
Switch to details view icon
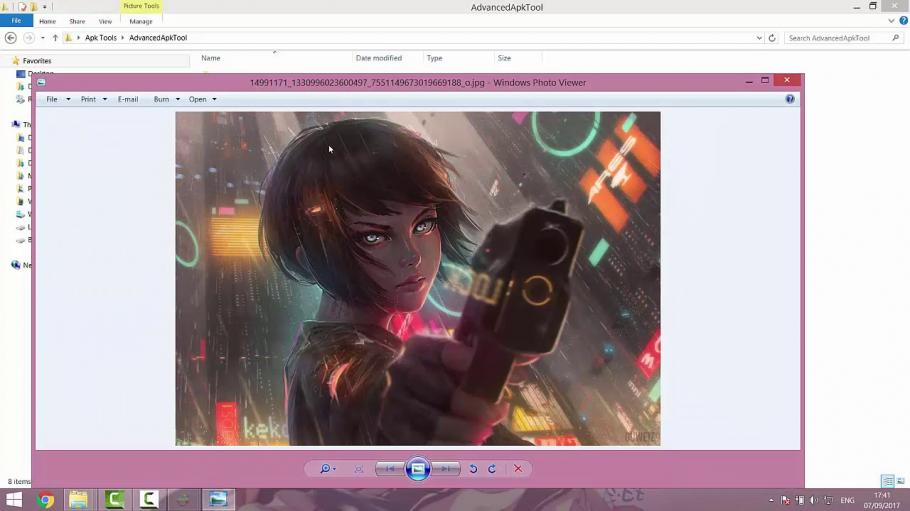click(887, 481)
